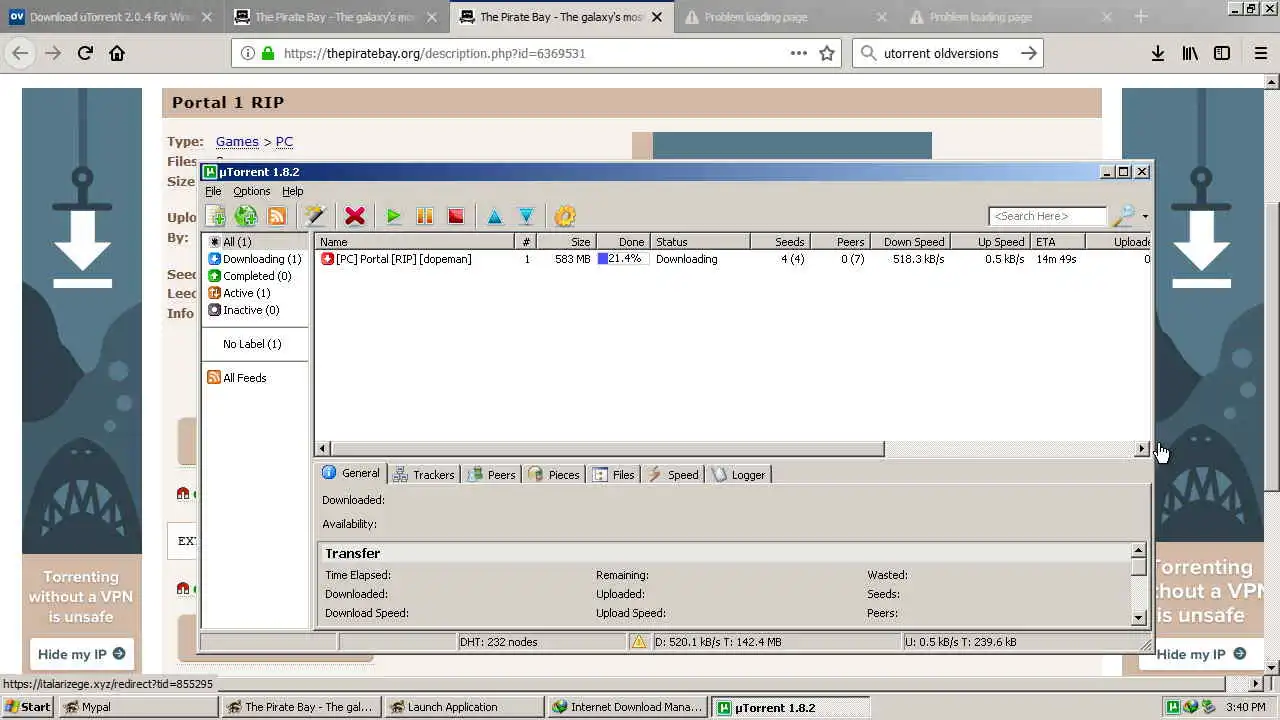Switch to the Speed tab
Image resolution: width=1280 pixels, height=720 pixels.
click(673, 475)
